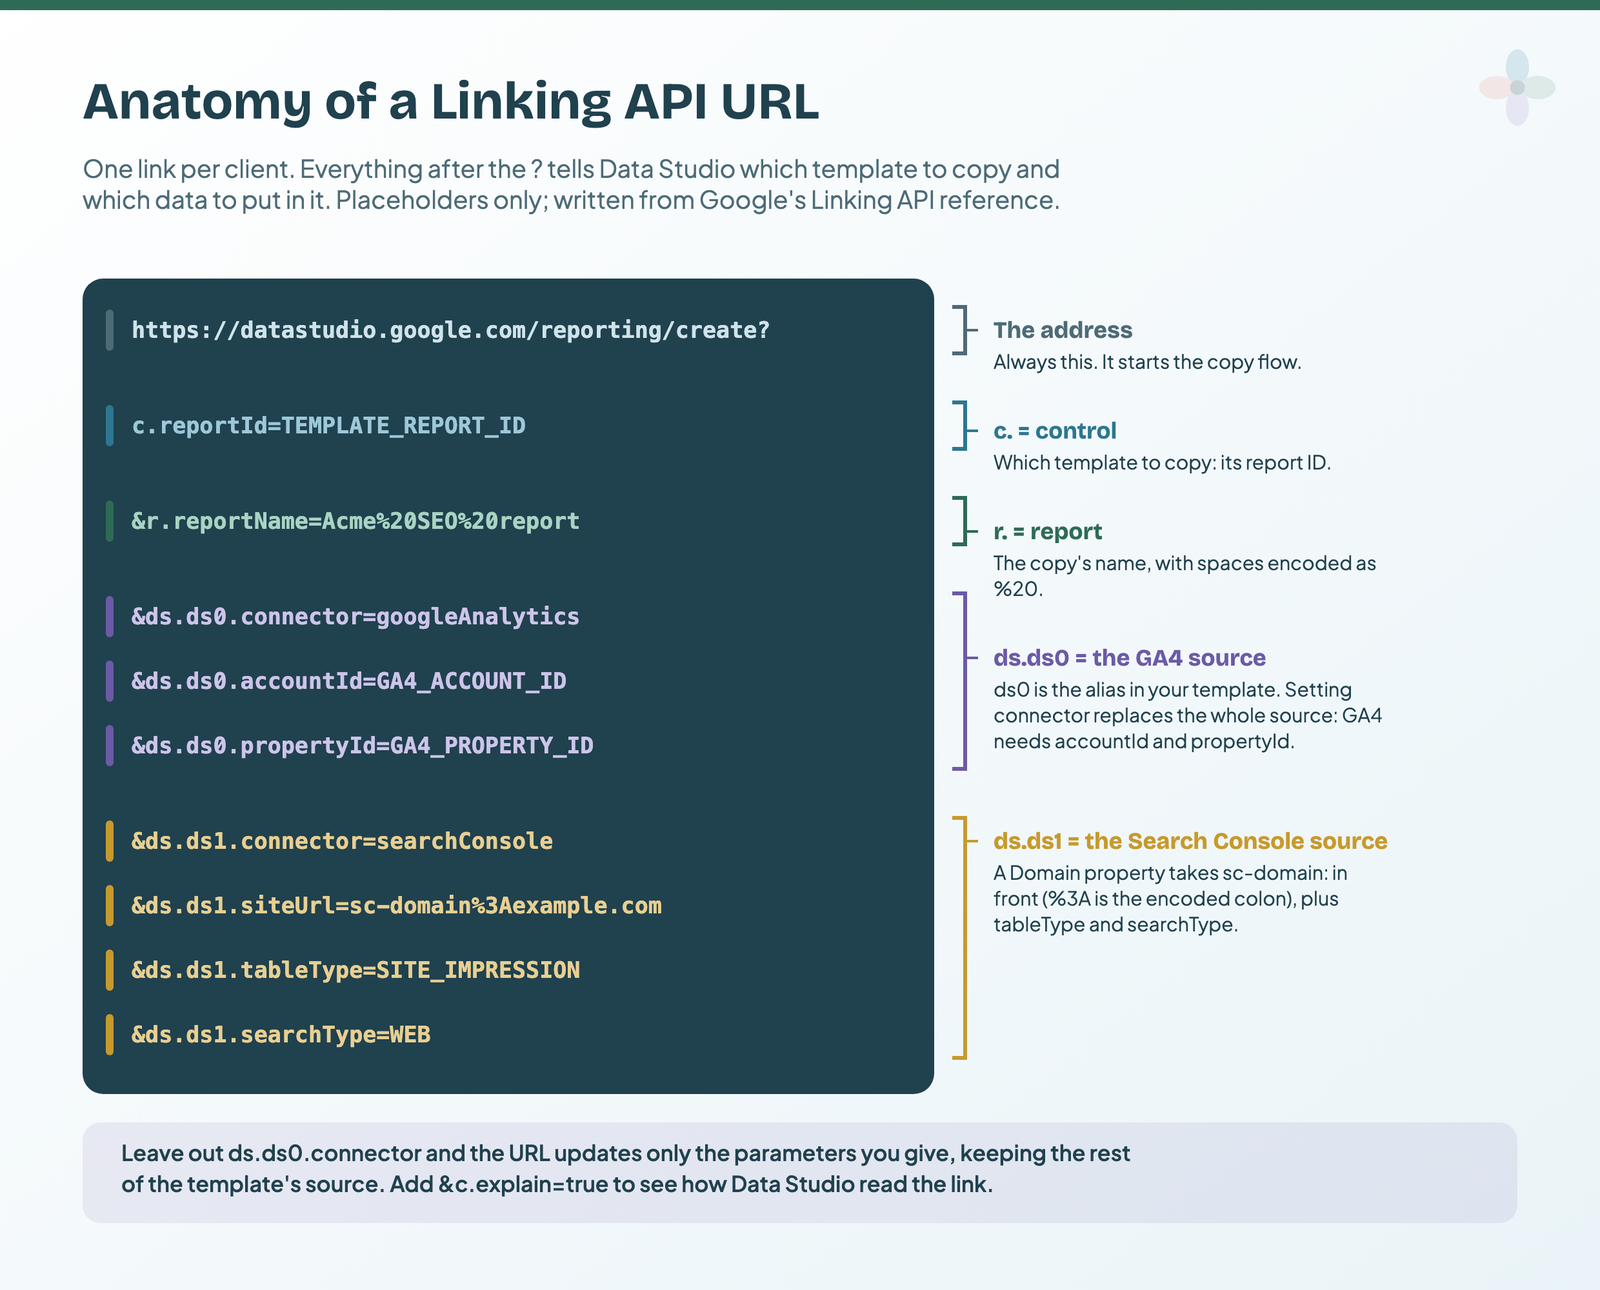This screenshot has height=1290, width=1600.
Task: Click the "ds.ds1 = the Search Console source" heading
Action: coord(1190,841)
